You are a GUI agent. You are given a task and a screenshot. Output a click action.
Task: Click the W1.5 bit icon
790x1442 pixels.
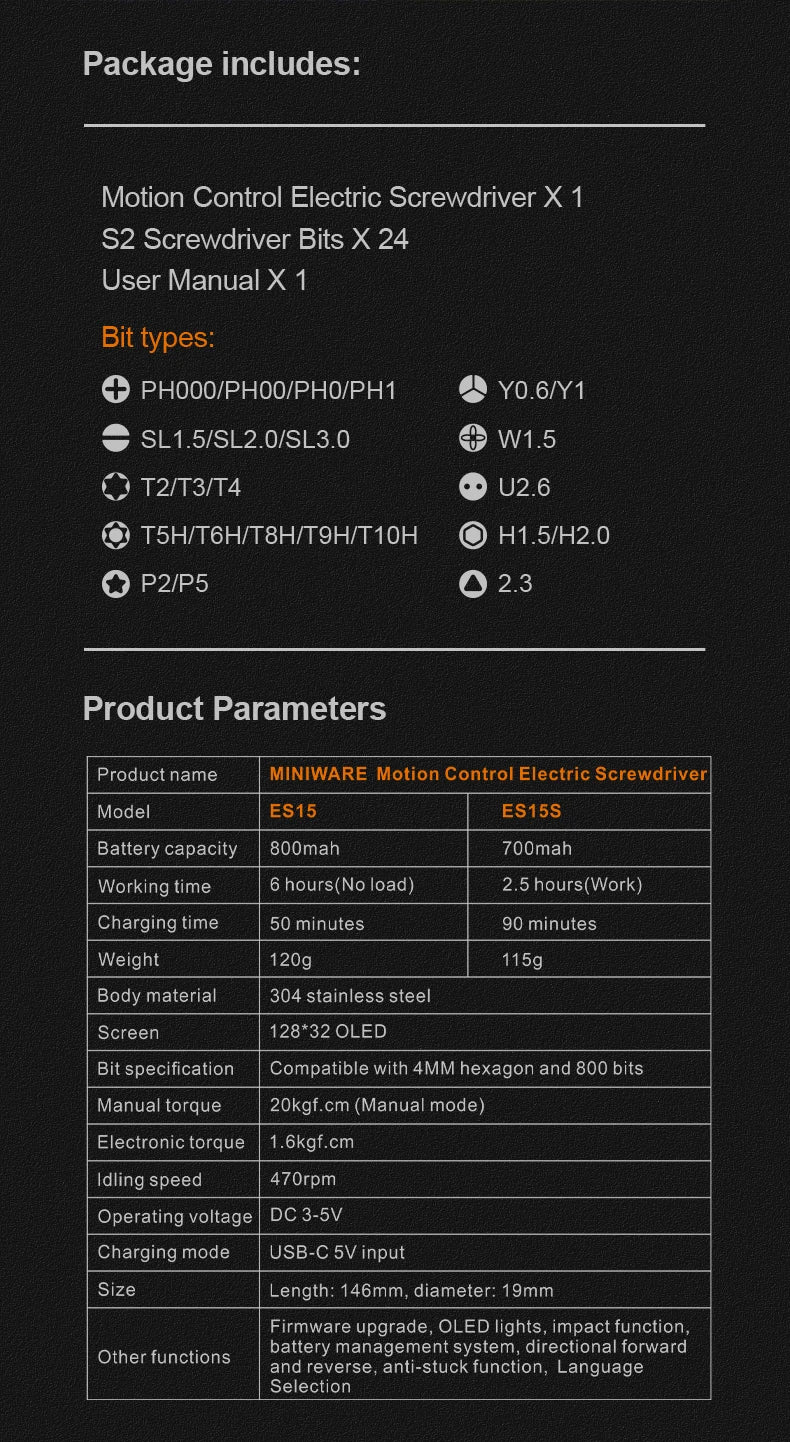473,438
